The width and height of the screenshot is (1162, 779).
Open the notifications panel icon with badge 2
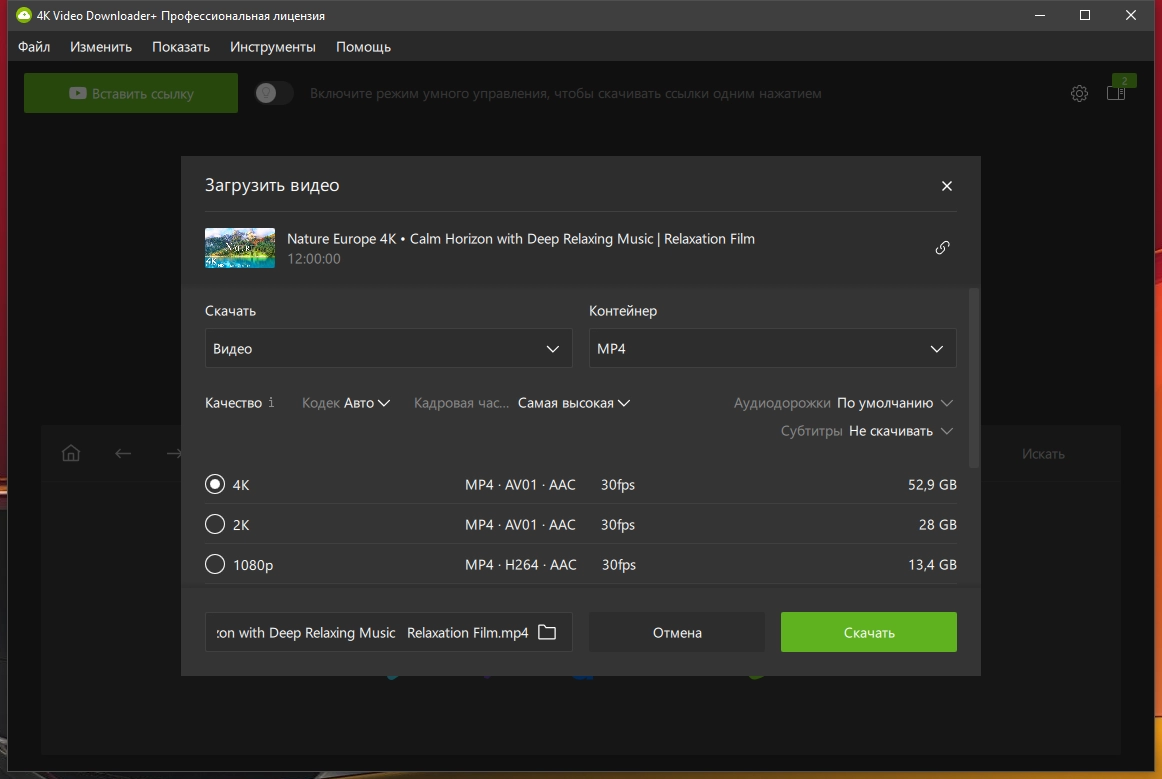[x=1117, y=93]
